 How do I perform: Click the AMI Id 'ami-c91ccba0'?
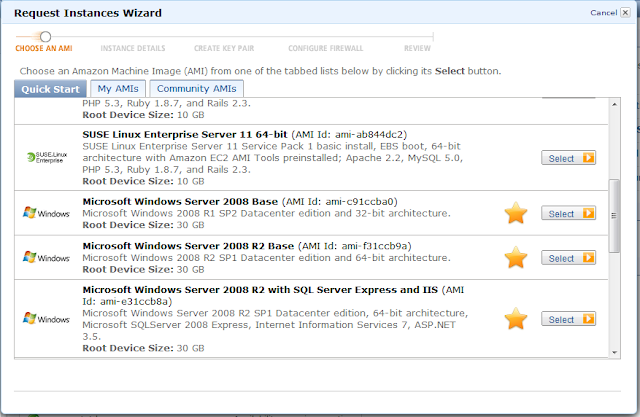(359, 202)
